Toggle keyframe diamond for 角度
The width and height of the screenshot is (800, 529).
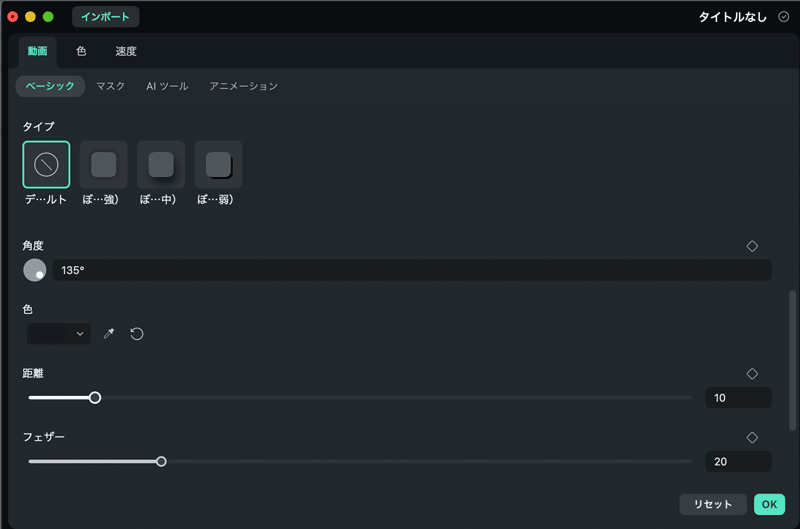click(752, 246)
